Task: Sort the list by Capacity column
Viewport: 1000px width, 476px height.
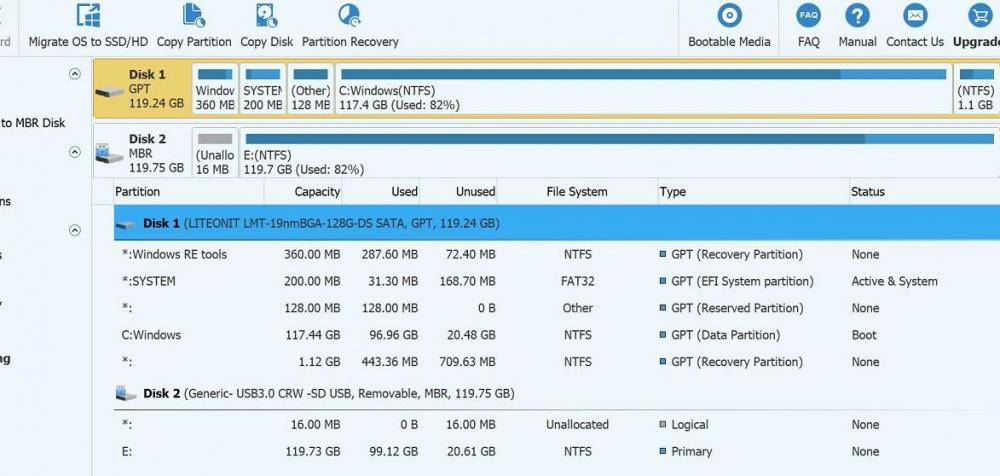Action: pos(316,192)
